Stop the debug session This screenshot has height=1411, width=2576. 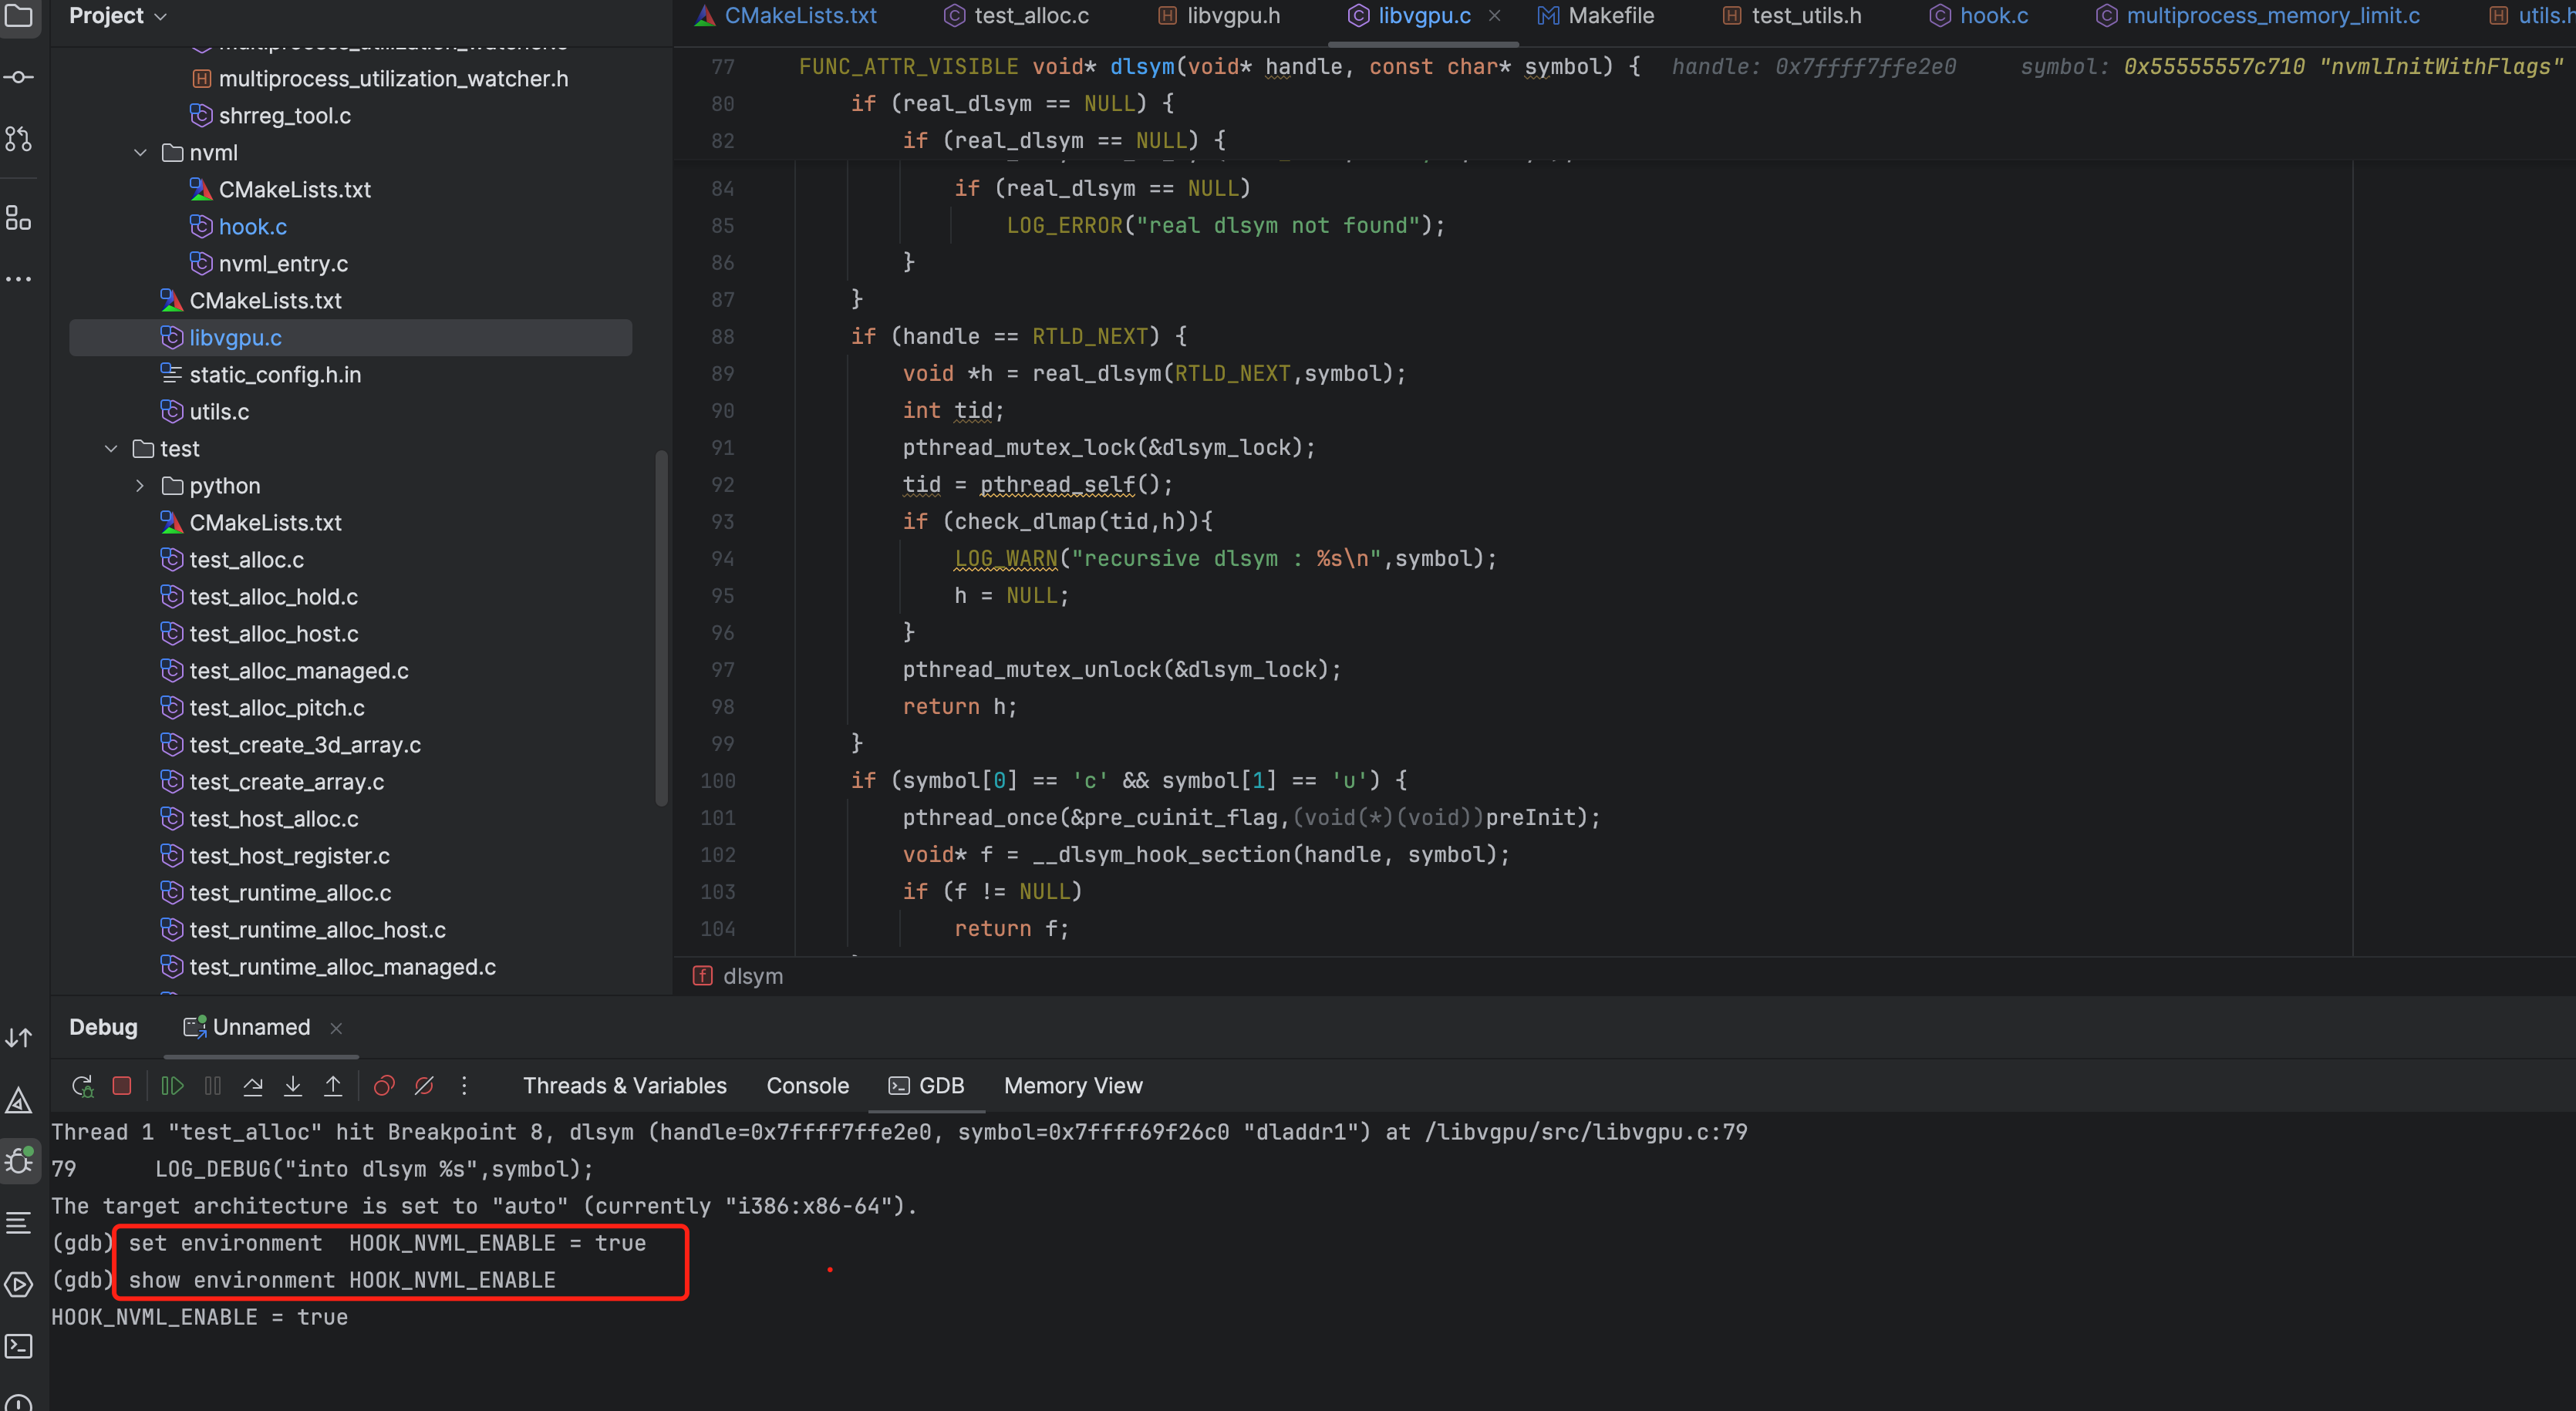[122, 1086]
